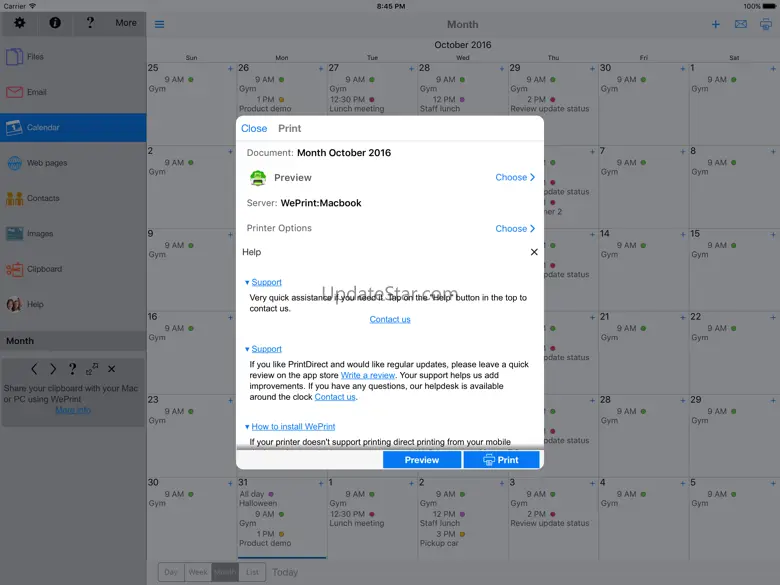Close the print dialog
The image size is (780, 585).
coord(254,128)
